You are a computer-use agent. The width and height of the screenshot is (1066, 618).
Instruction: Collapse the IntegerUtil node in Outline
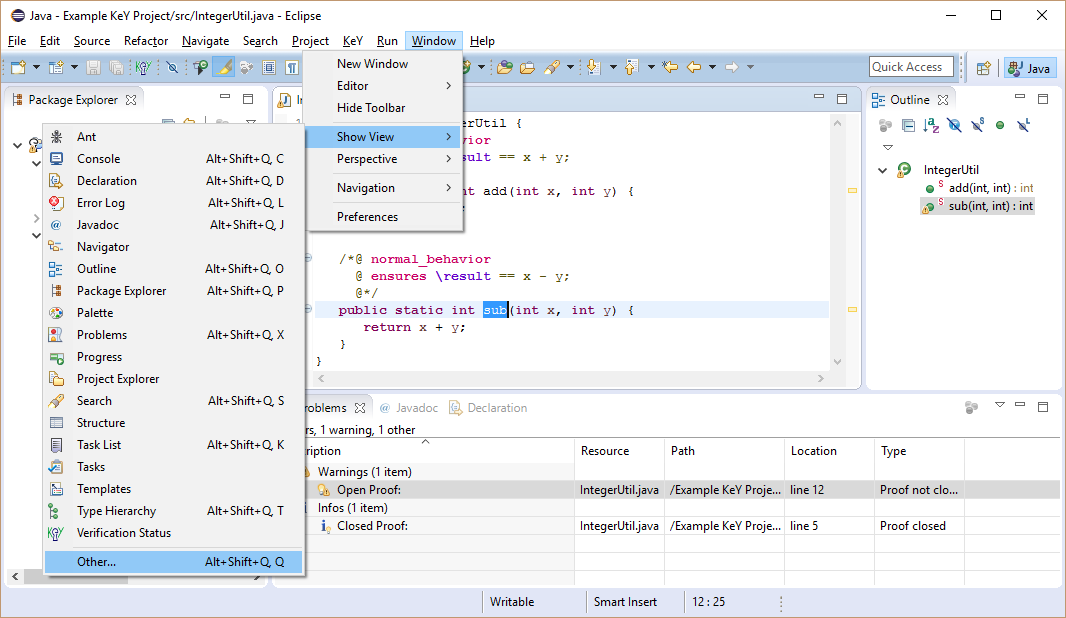tap(882, 170)
